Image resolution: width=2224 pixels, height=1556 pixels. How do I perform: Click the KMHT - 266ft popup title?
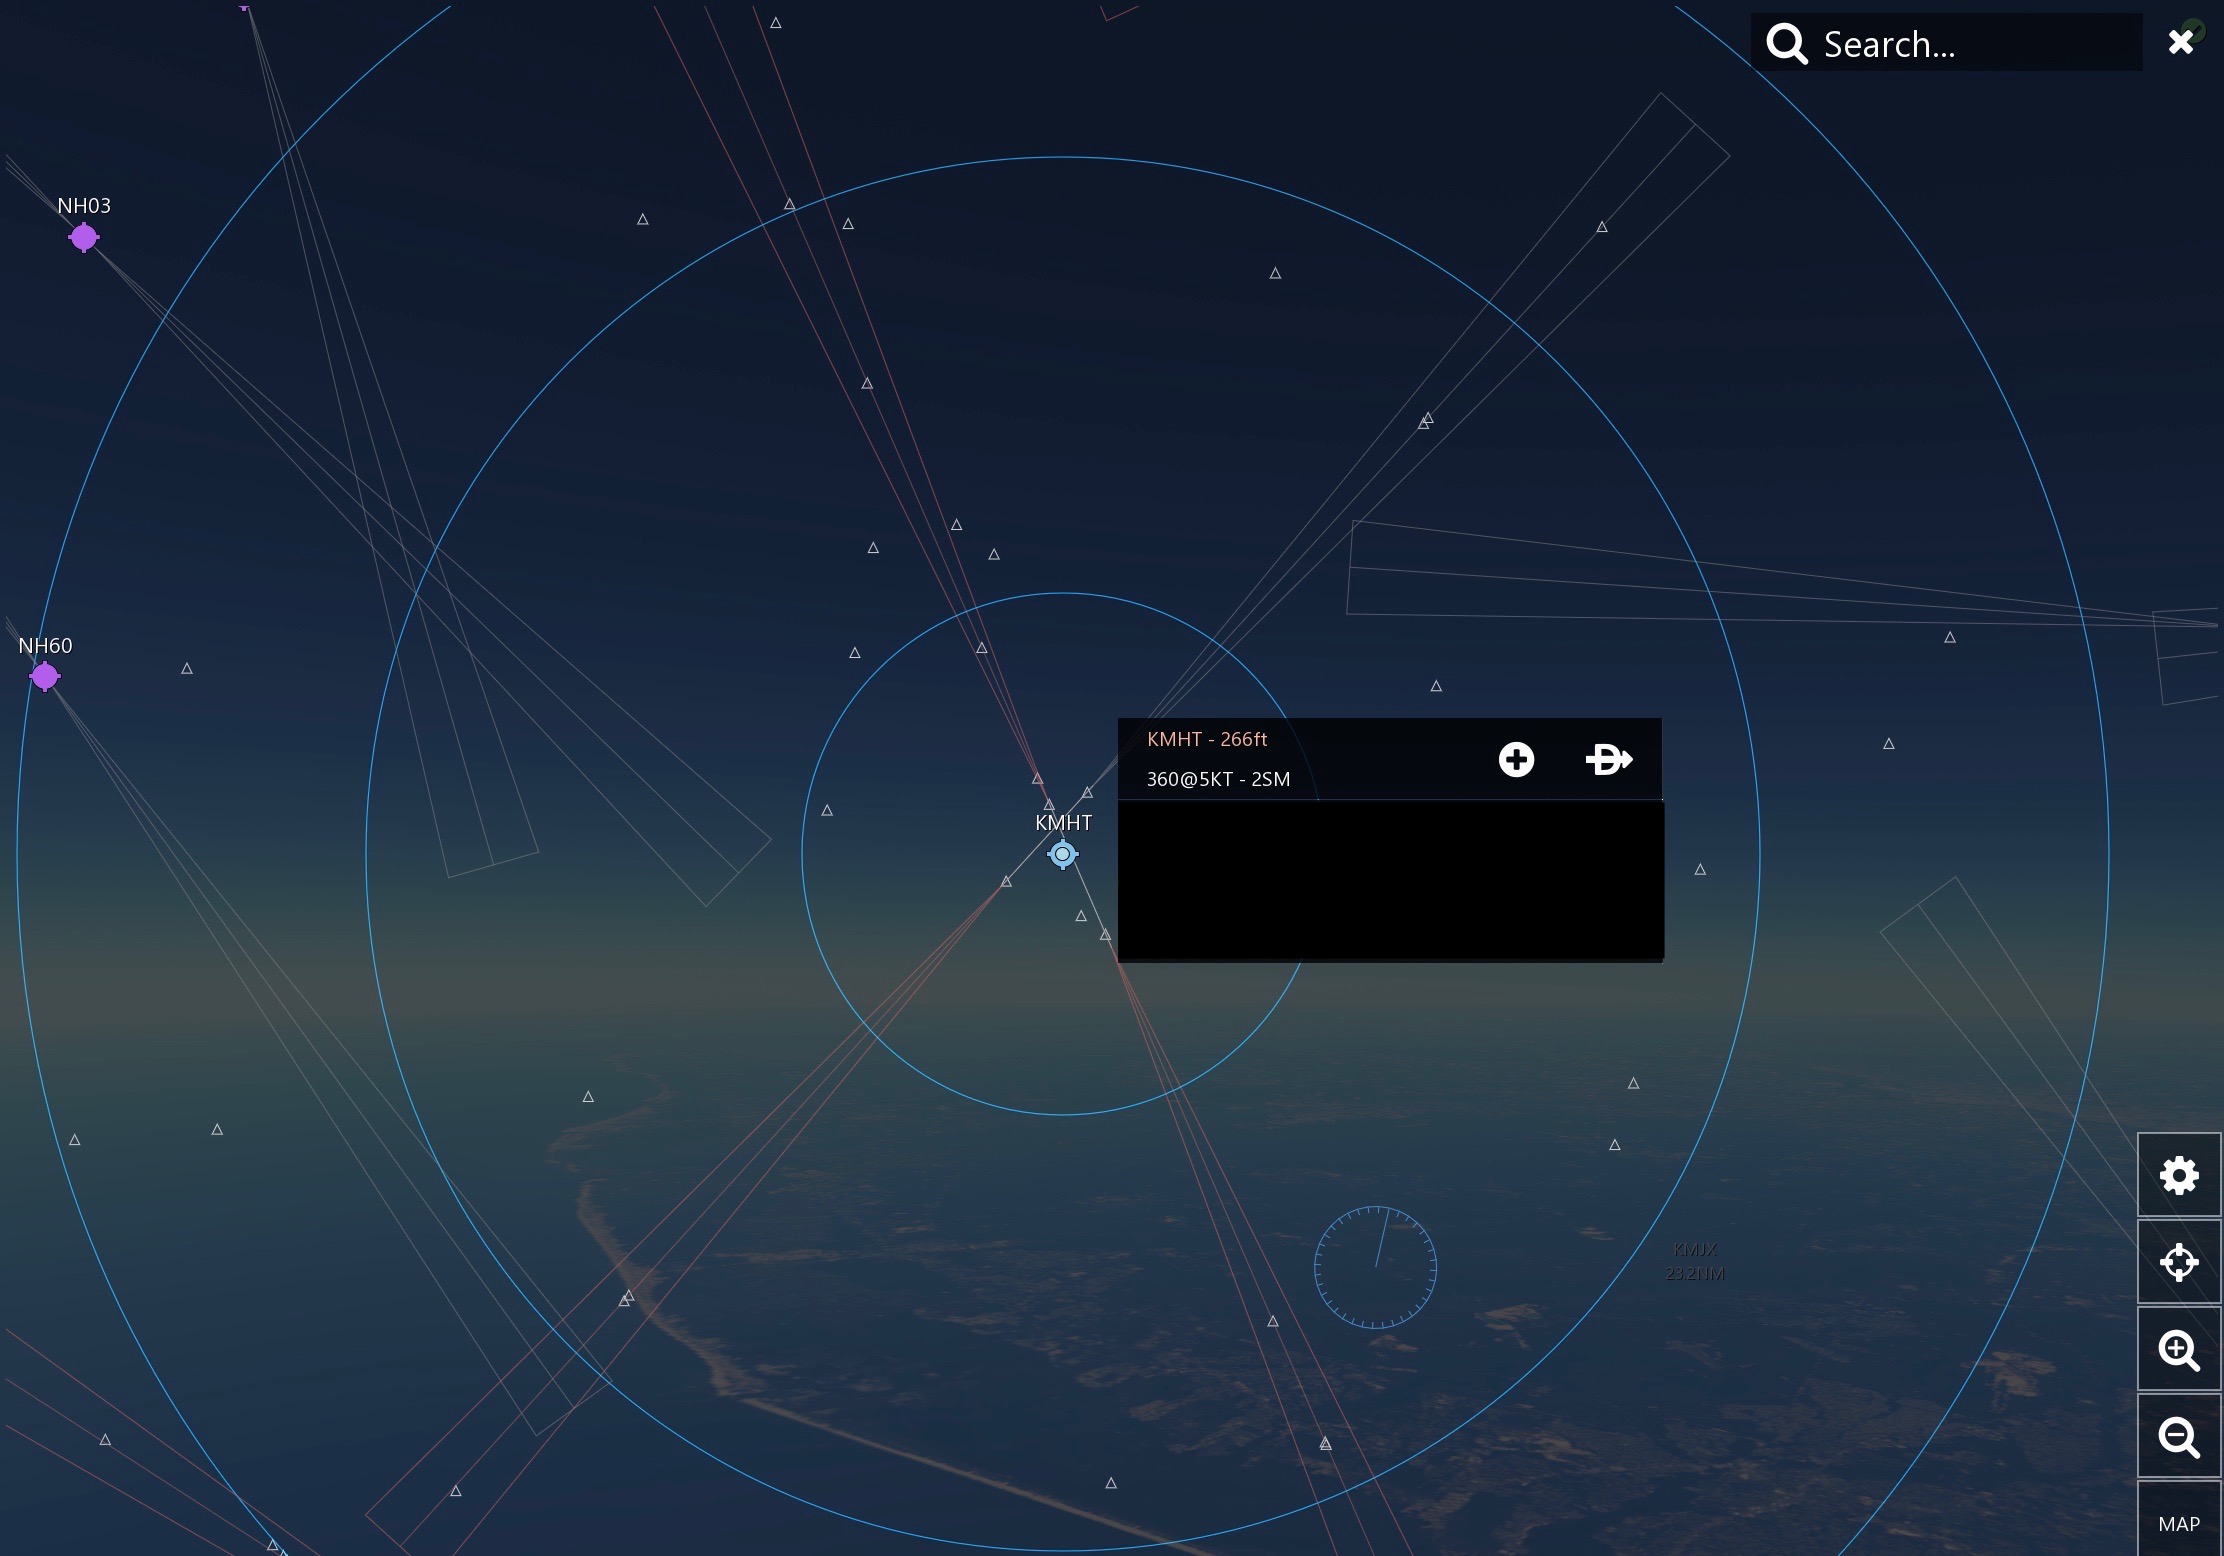(1207, 739)
